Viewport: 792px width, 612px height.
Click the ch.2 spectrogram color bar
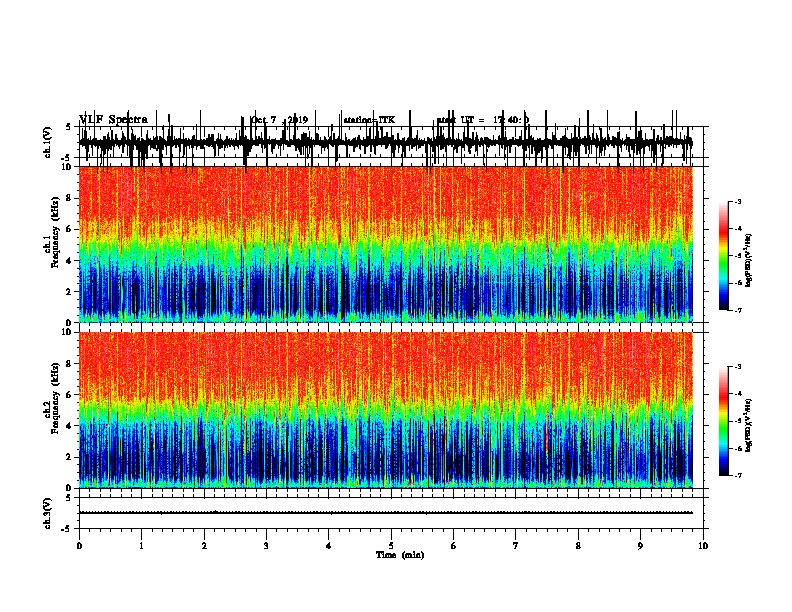(723, 421)
